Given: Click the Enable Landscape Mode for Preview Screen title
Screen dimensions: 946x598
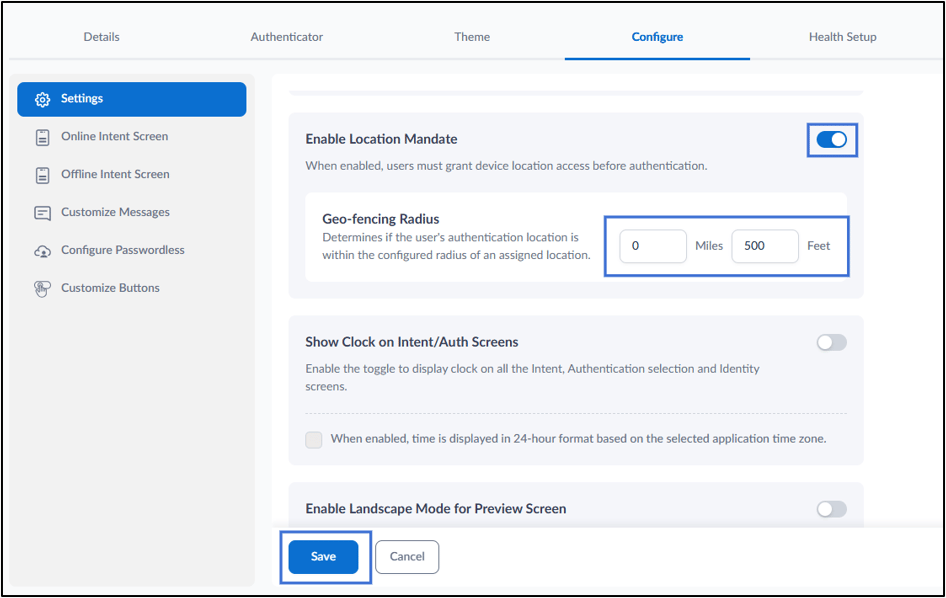Looking at the screenshot, I should (436, 509).
